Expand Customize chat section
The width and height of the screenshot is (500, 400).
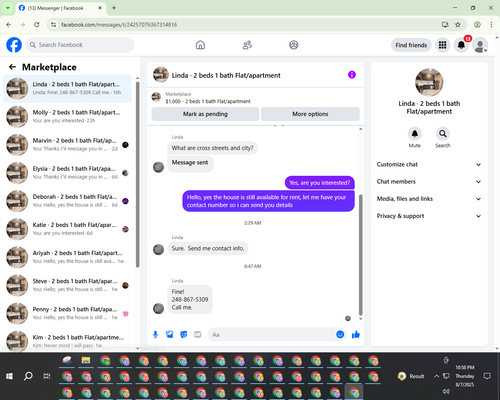[x=429, y=164]
